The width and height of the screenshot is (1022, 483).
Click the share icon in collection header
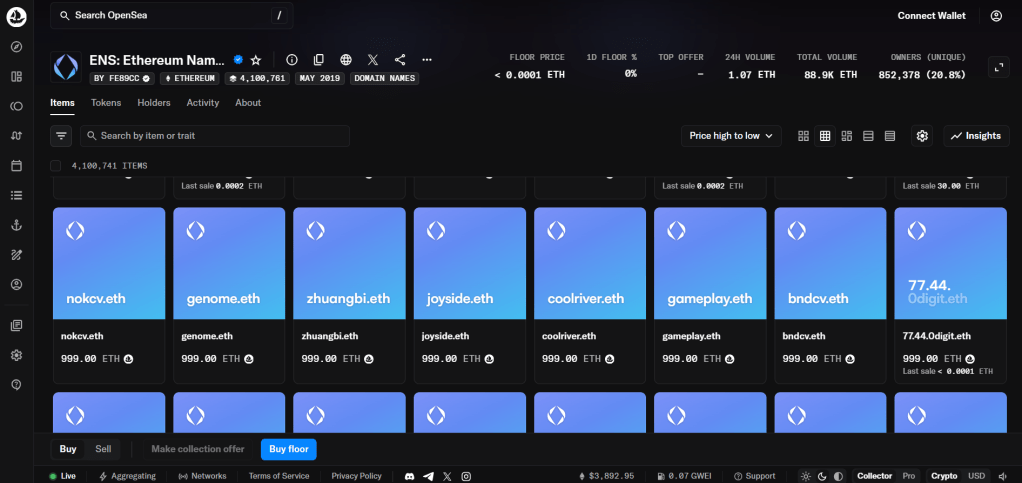click(x=400, y=60)
